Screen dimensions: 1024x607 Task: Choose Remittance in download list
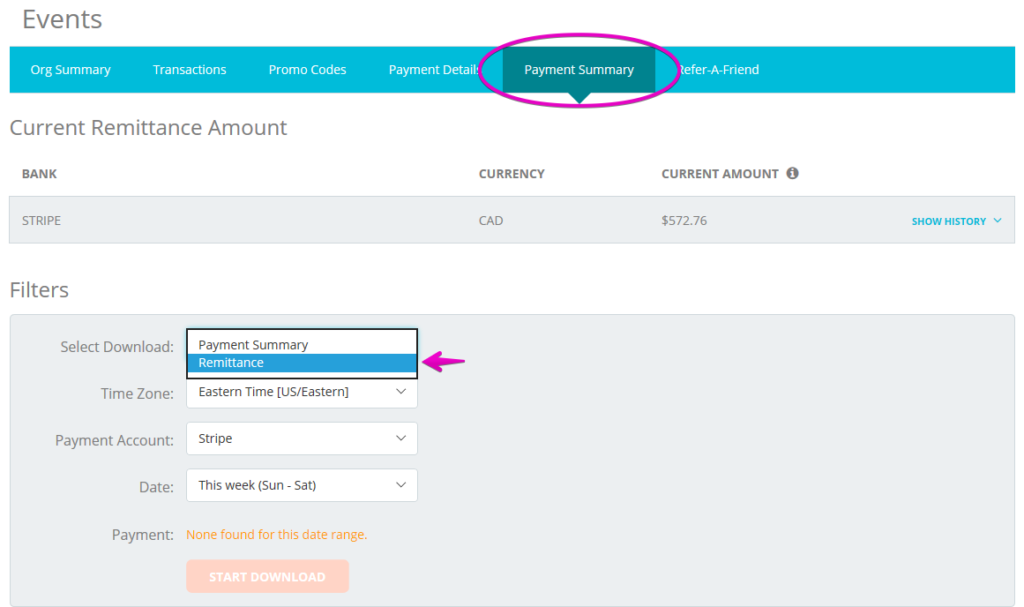(302, 363)
